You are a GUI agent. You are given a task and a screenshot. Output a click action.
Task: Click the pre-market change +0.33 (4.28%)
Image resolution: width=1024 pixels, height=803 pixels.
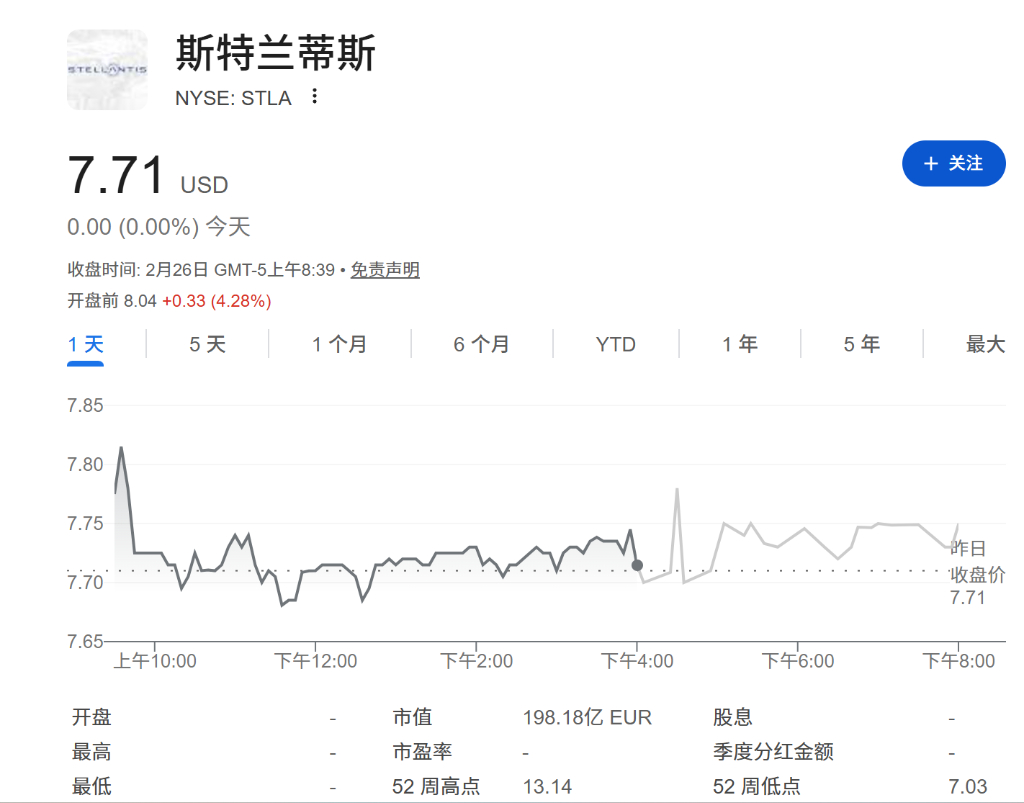pyautogui.click(x=218, y=299)
